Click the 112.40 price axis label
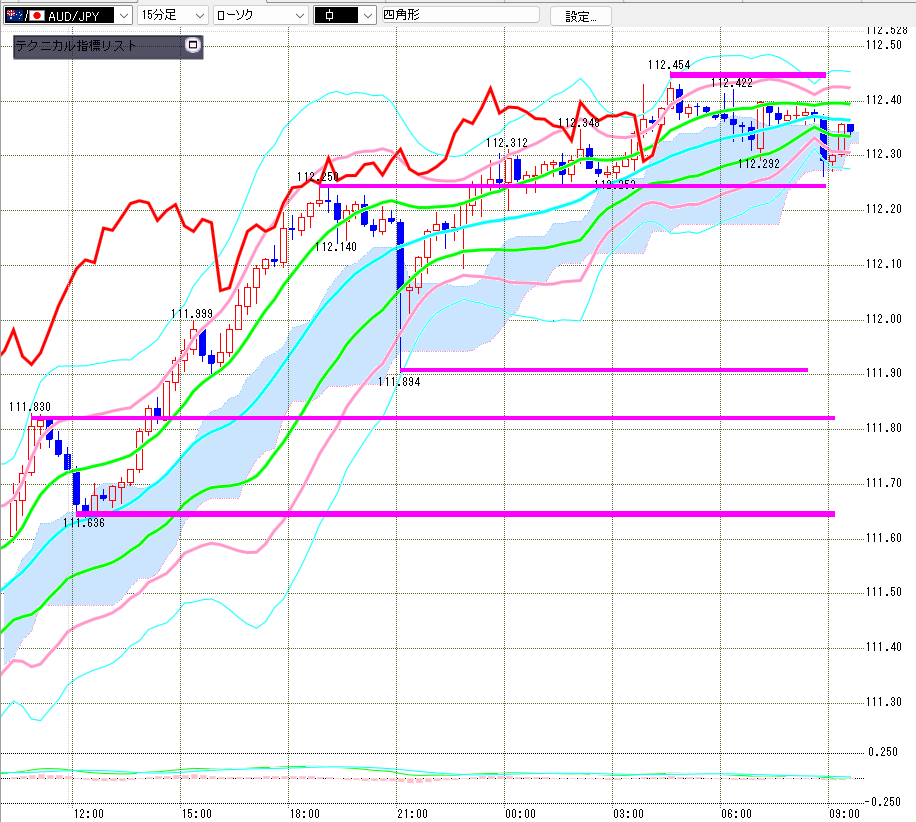 (x=884, y=100)
